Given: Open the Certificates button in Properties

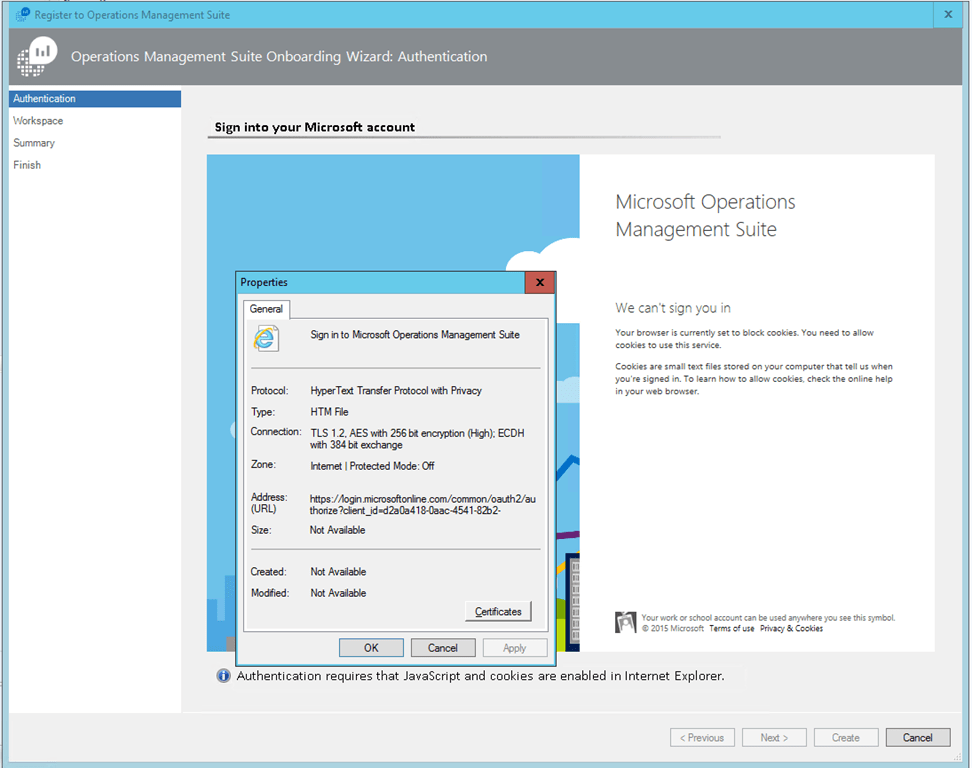Looking at the screenshot, I should click(x=498, y=611).
